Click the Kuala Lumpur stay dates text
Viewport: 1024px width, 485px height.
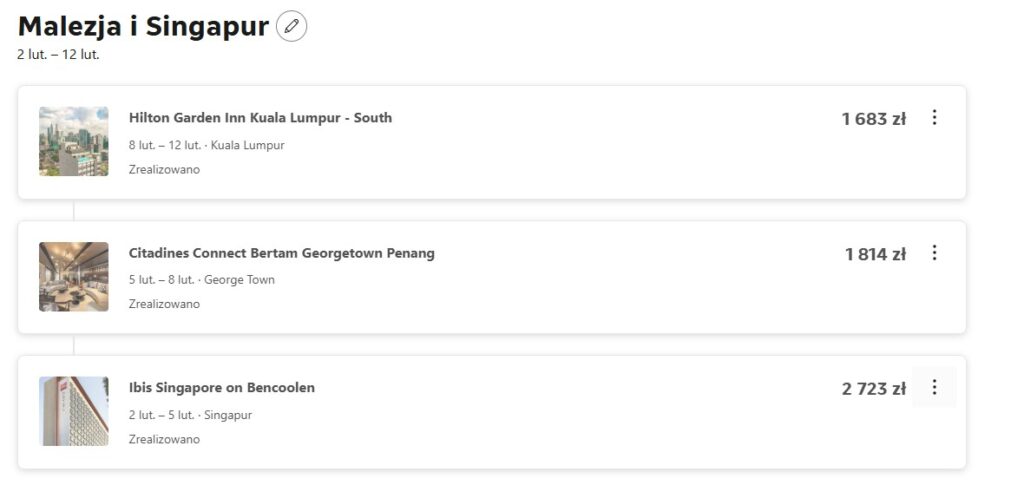click(206, 145)
